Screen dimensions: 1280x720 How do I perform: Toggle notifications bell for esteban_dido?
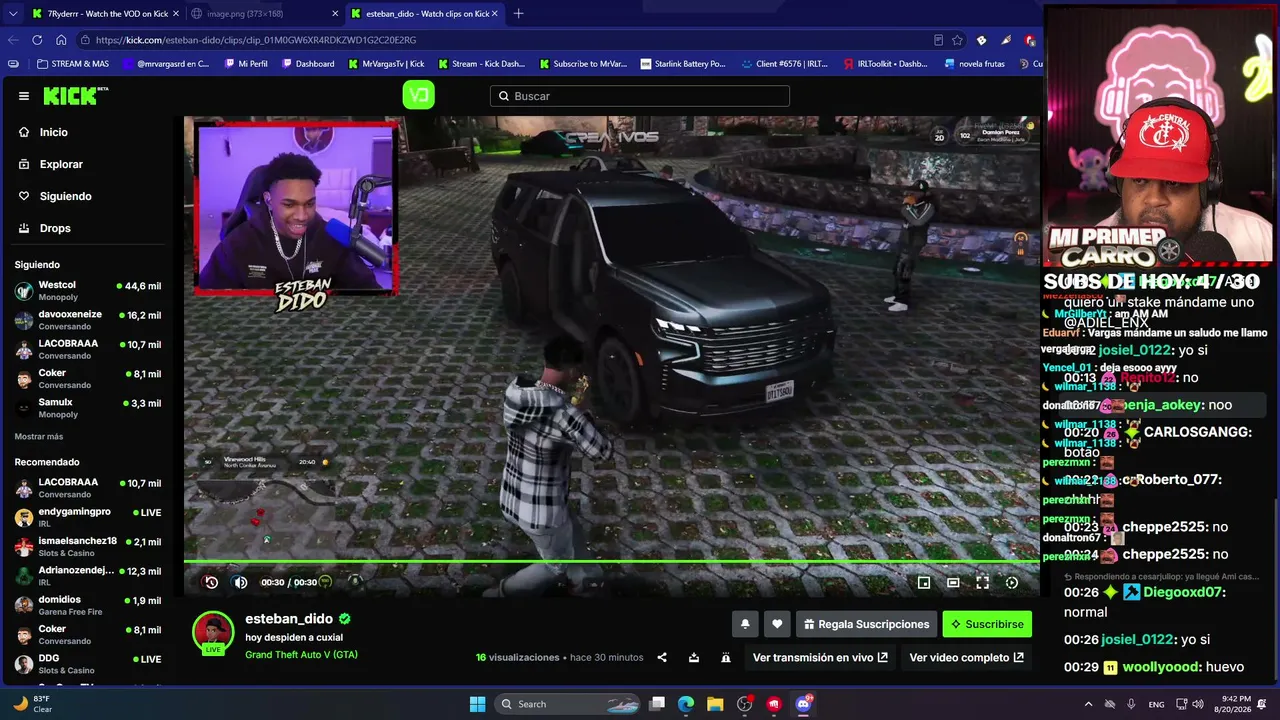click(x=745, y=624)
